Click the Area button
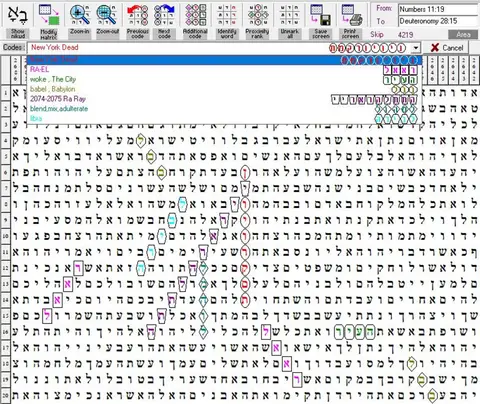480x404 pixels. (x=463, y=35)
